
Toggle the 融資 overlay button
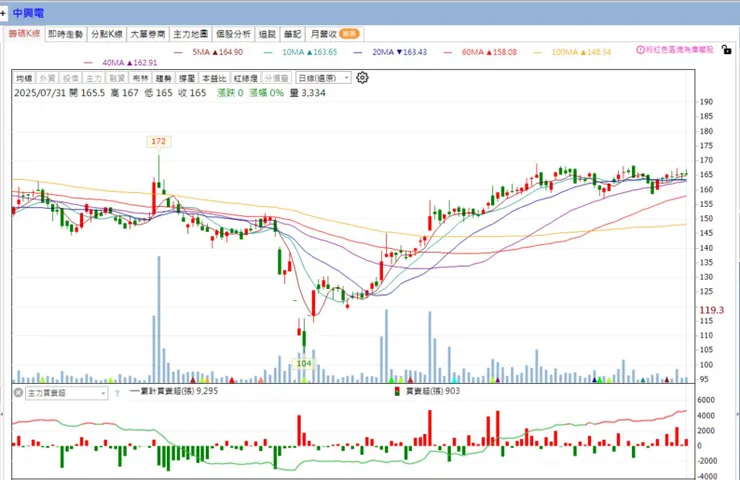click(117, 78)
